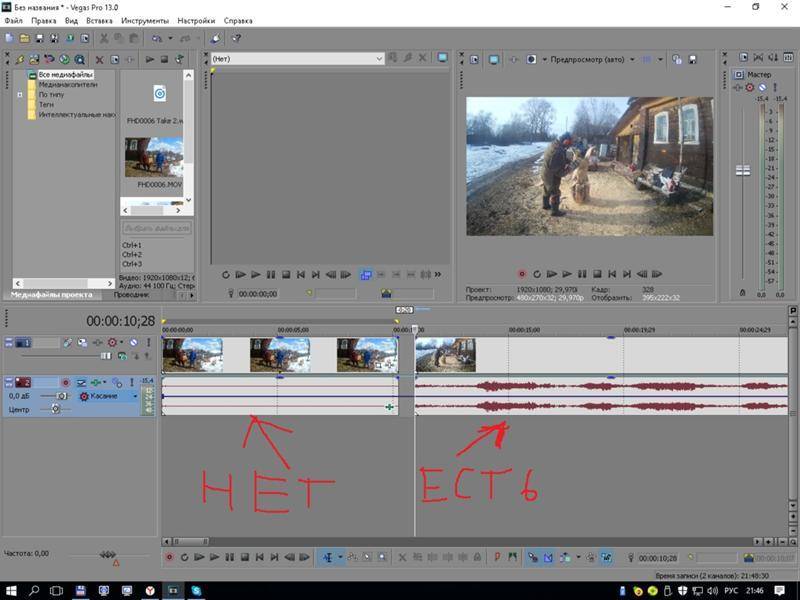Screen dimensions: 800x600
Task: Create a new project via toolbar icon
Action: point(9,38)
